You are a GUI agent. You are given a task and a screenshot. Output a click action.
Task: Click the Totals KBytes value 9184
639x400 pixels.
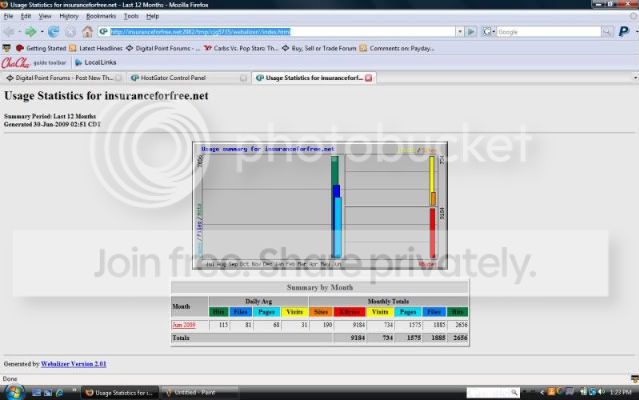pos(357,338)
